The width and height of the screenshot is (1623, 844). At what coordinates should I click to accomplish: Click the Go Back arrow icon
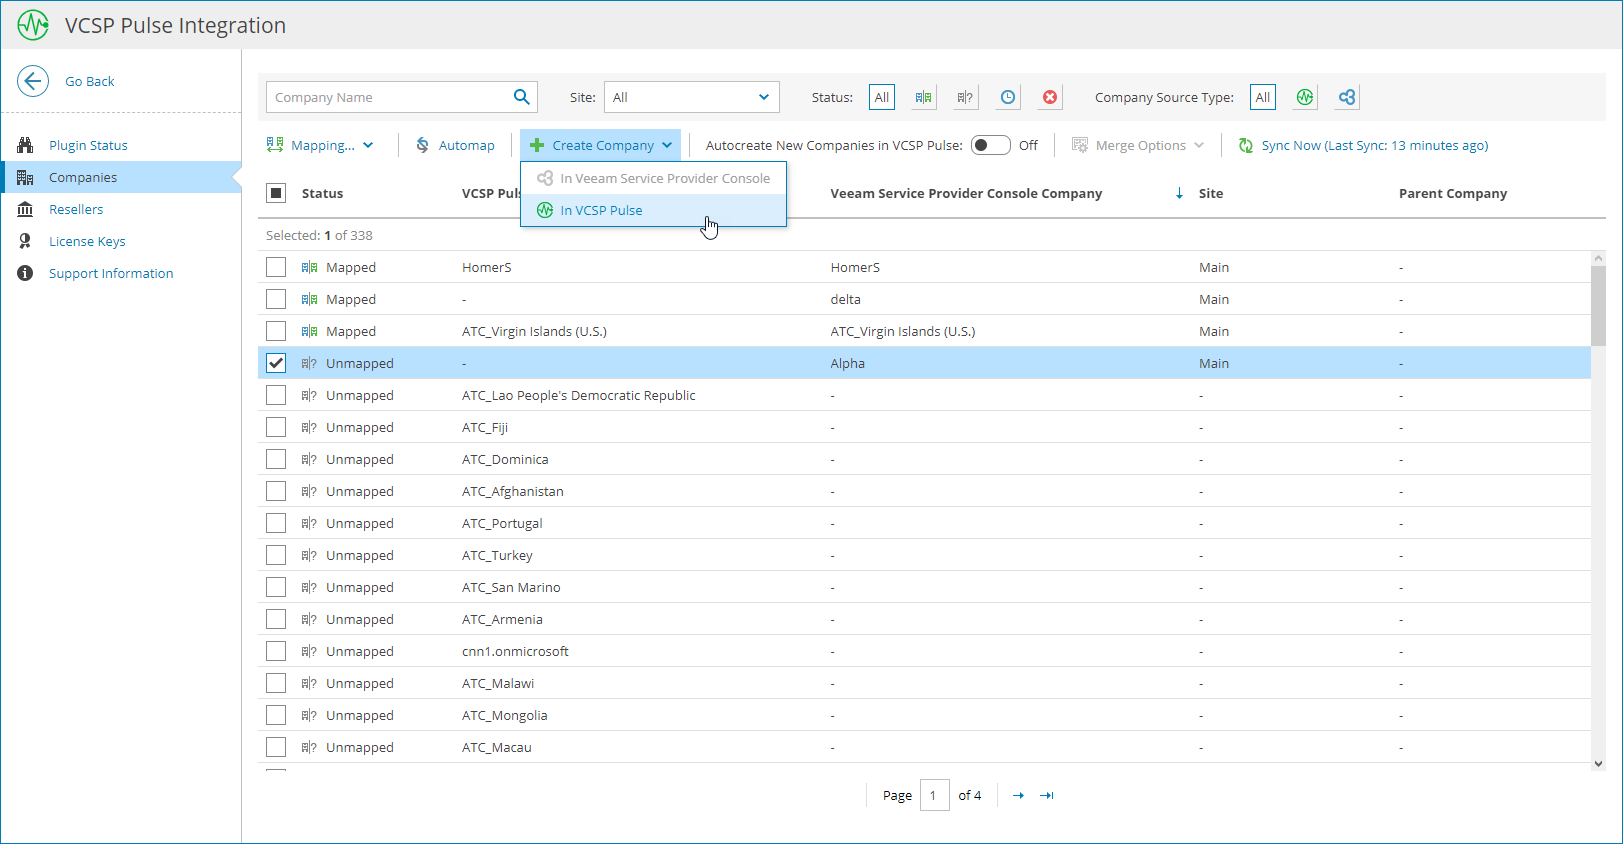point(33,81)
